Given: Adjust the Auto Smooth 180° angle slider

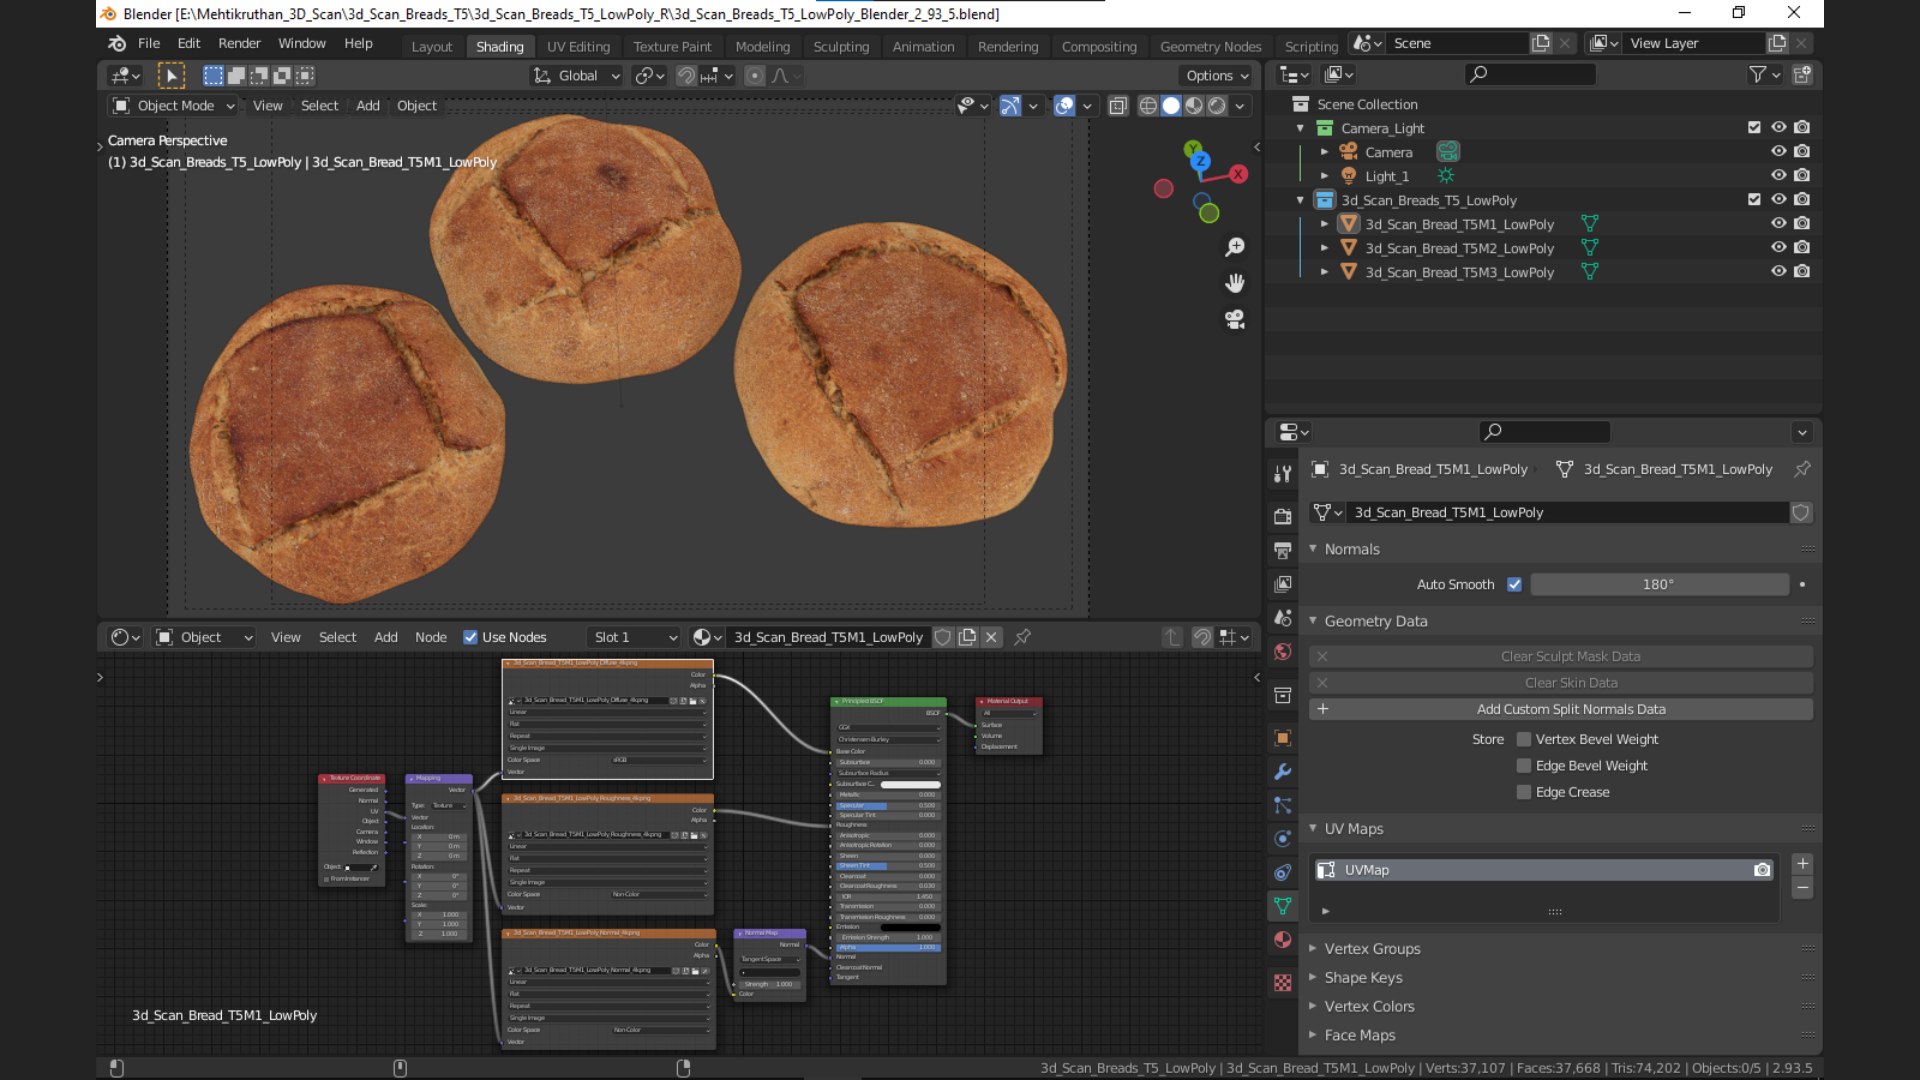Looking at the screenshot, I should tap(1660, 584).
